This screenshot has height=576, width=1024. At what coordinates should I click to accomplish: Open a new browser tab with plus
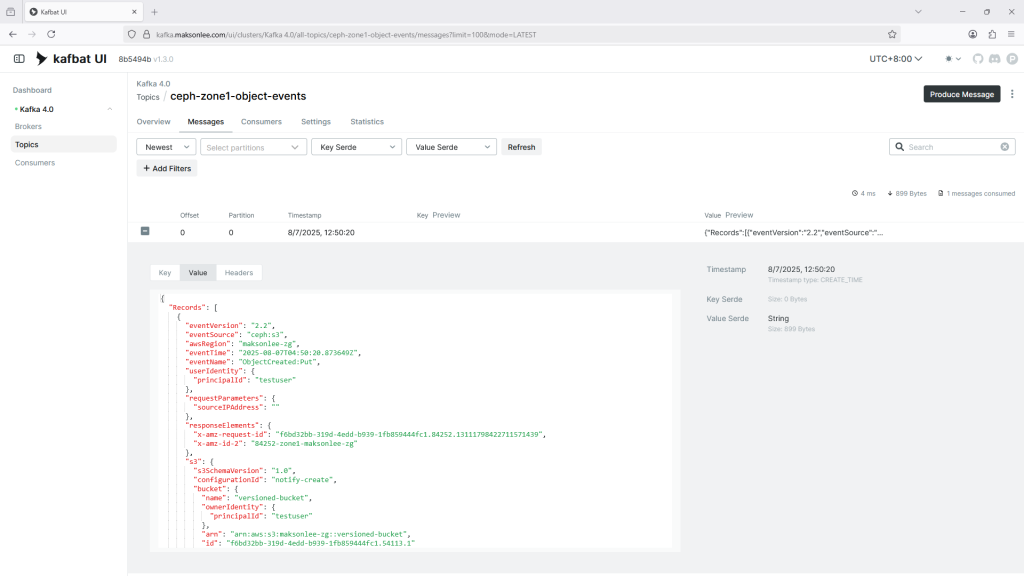pyautogui.click(x=154, y=12)
